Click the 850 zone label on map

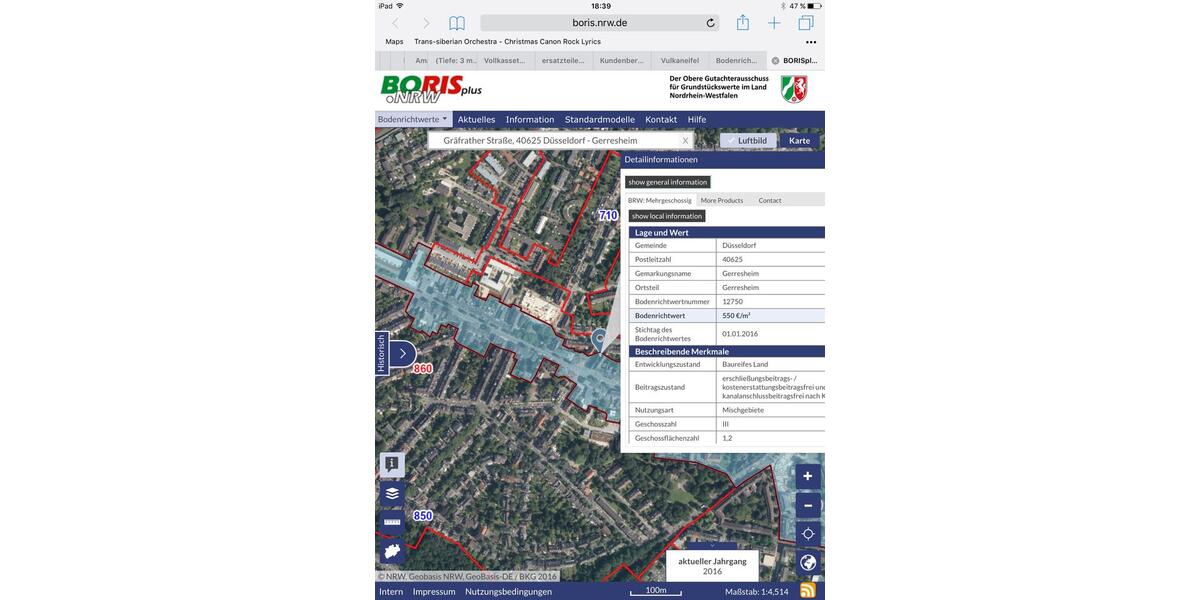423,516
